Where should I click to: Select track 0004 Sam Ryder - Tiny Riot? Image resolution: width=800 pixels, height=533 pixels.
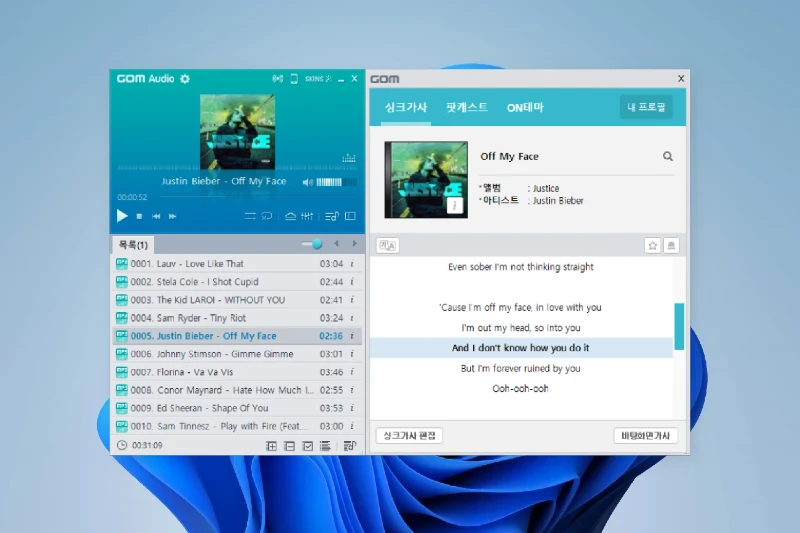pyautogui.click(x=236, y=318)
